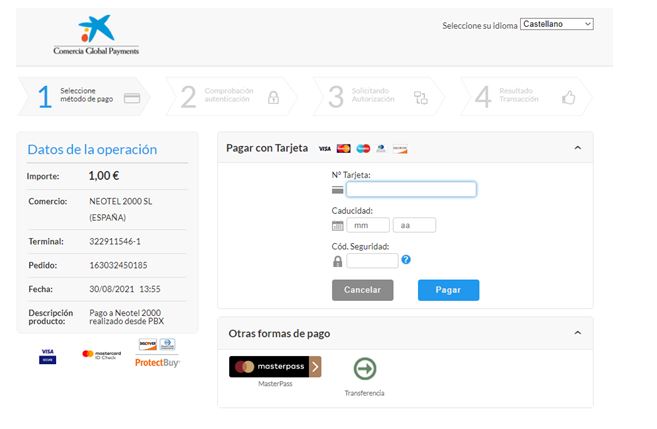Click the Cancelar button
The width and height of the screenshot is (657, 429).
[362, 290]
